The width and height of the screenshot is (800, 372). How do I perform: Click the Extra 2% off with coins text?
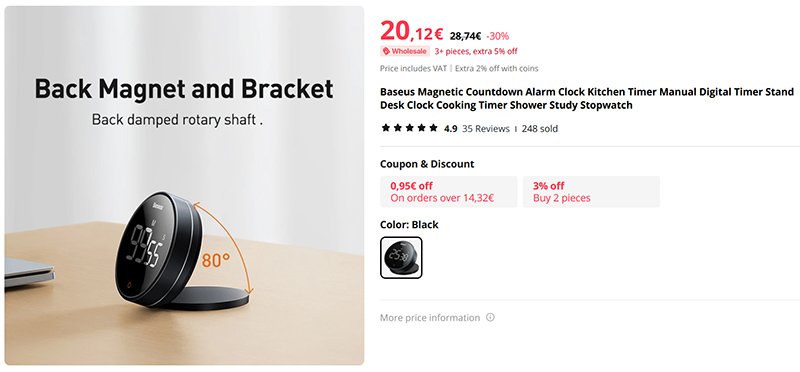click(496, 68)
